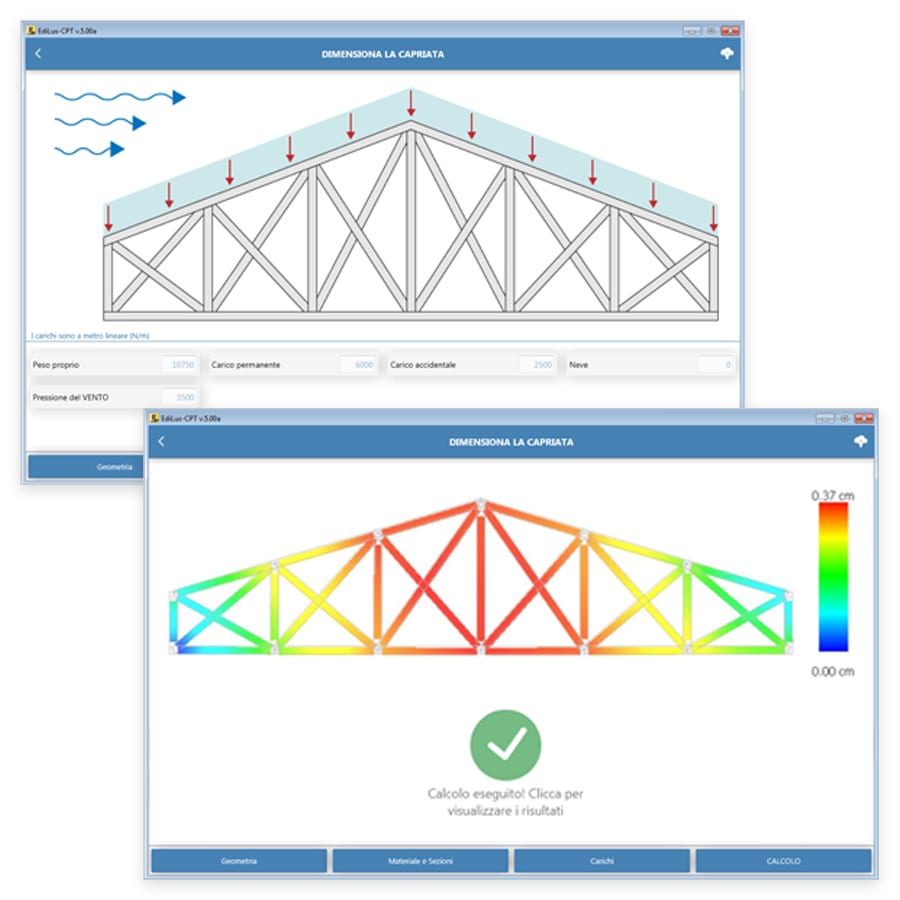Open the Materiale e Sezioni tab

420,861
